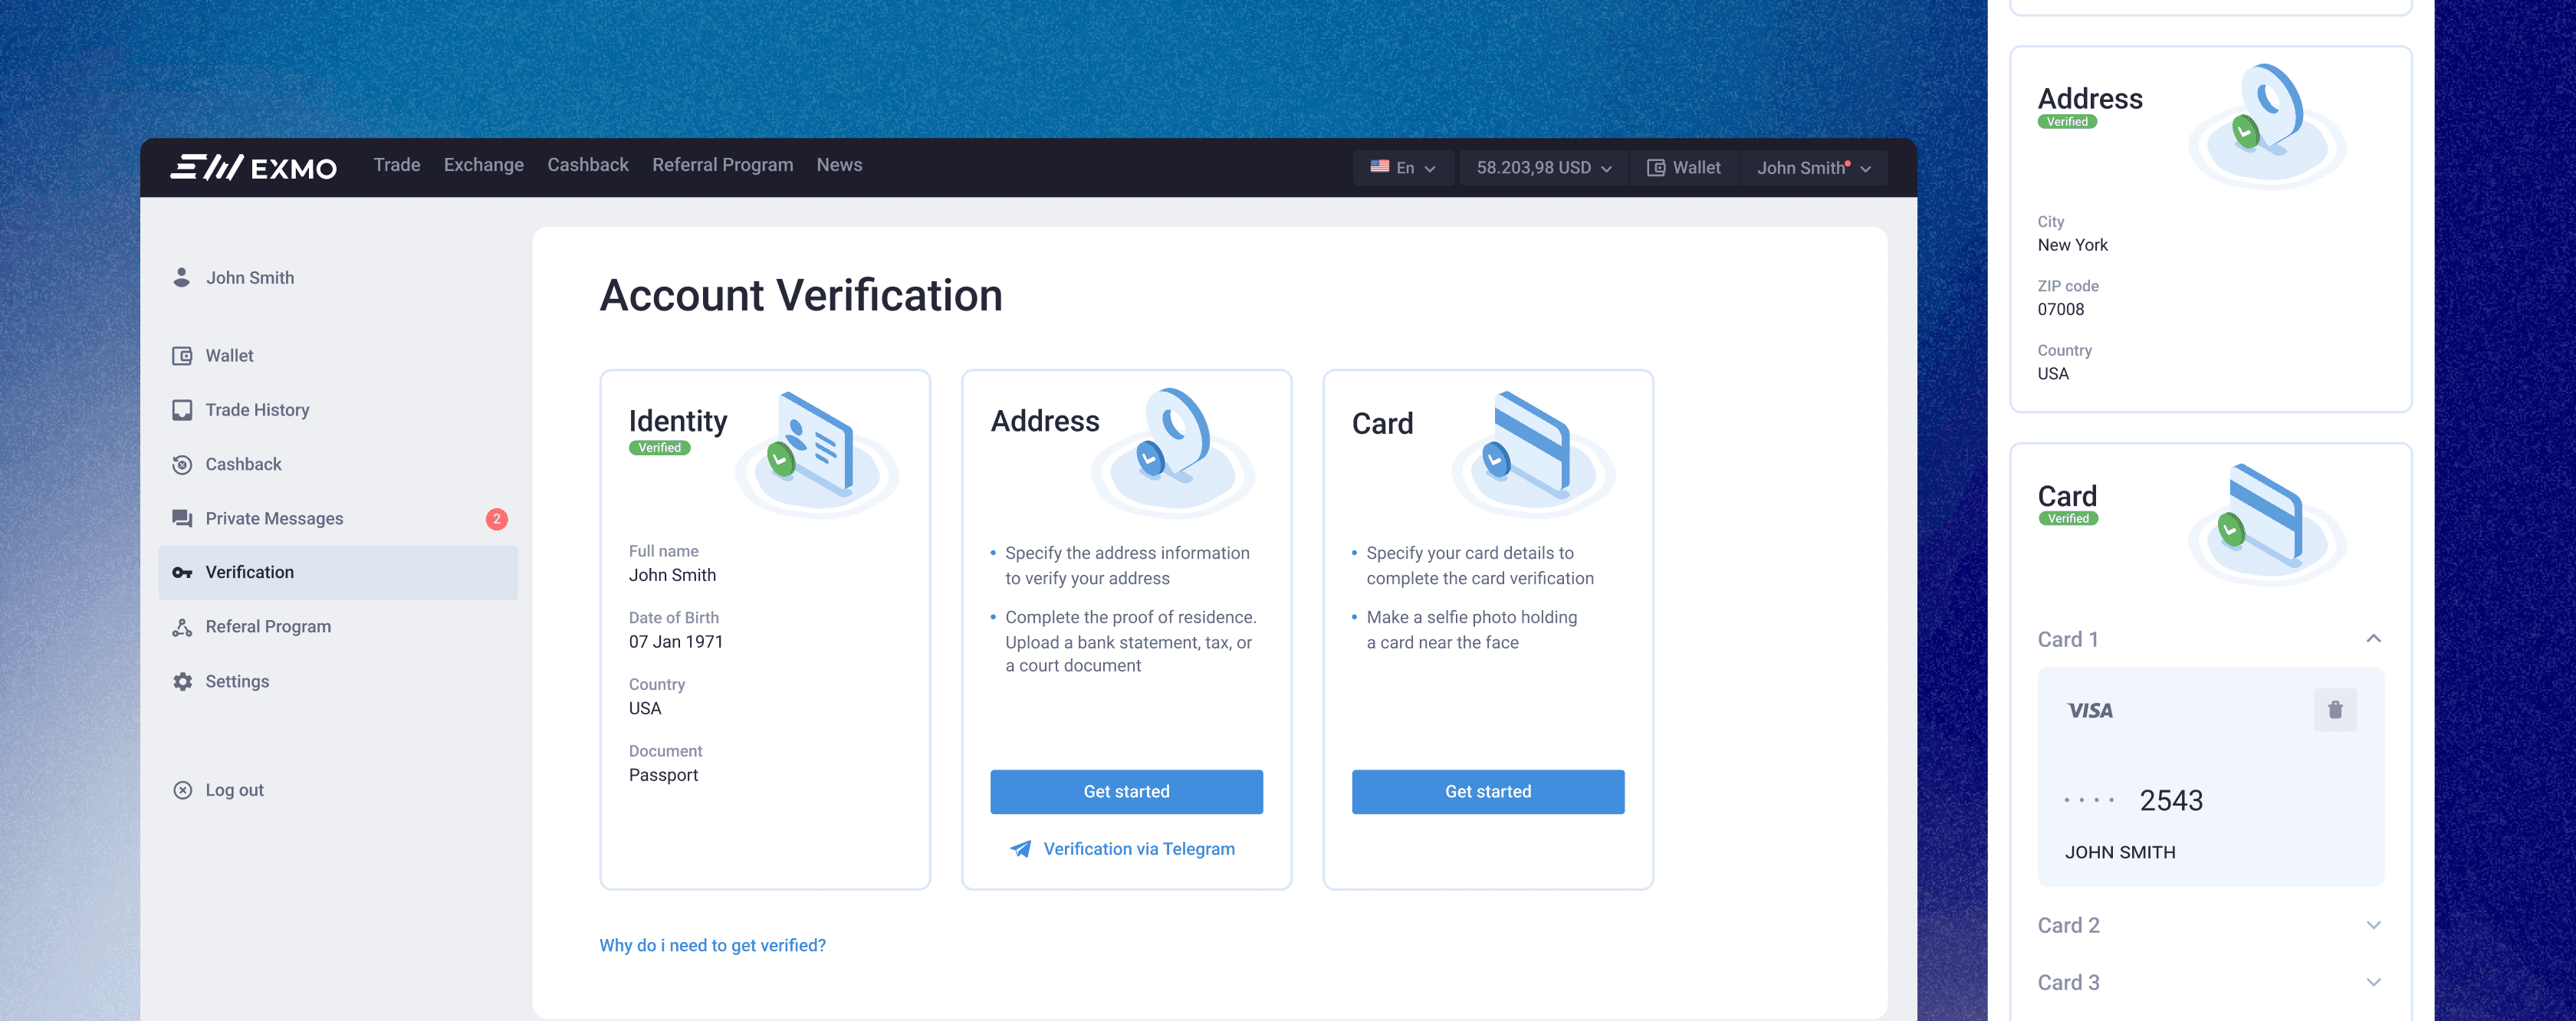Expand the Card 3 section

(2373, 982)
